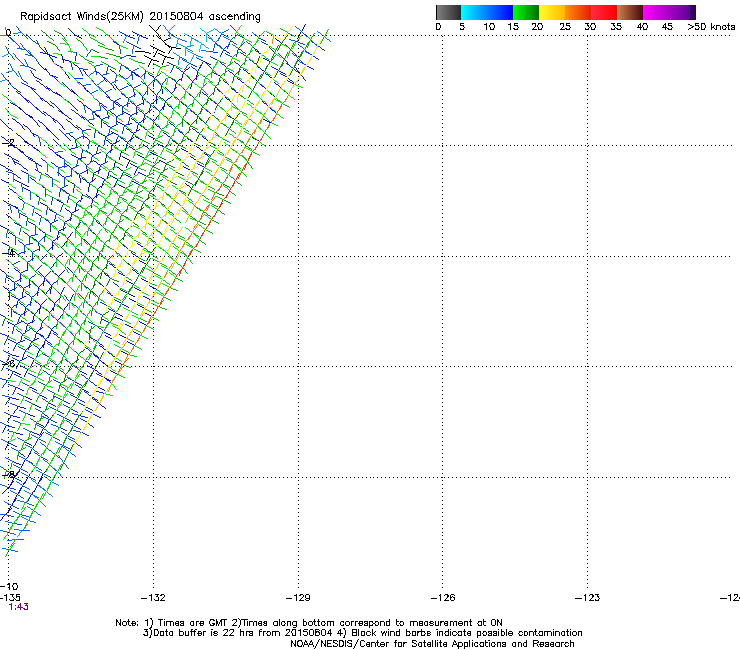The image size is (740, 650).
Task: Click the black contaminated wind barbs cluster
Action: coord(160,47)
